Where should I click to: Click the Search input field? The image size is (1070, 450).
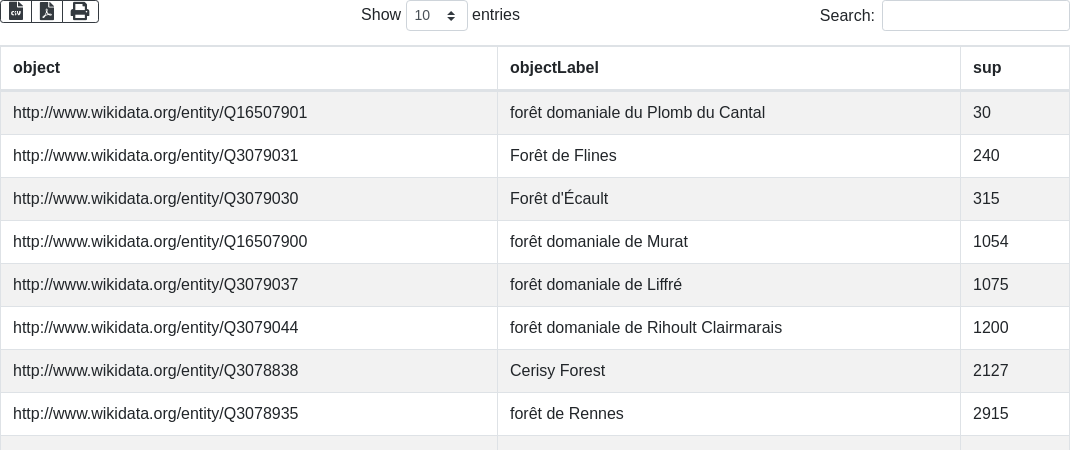point(975,16)
